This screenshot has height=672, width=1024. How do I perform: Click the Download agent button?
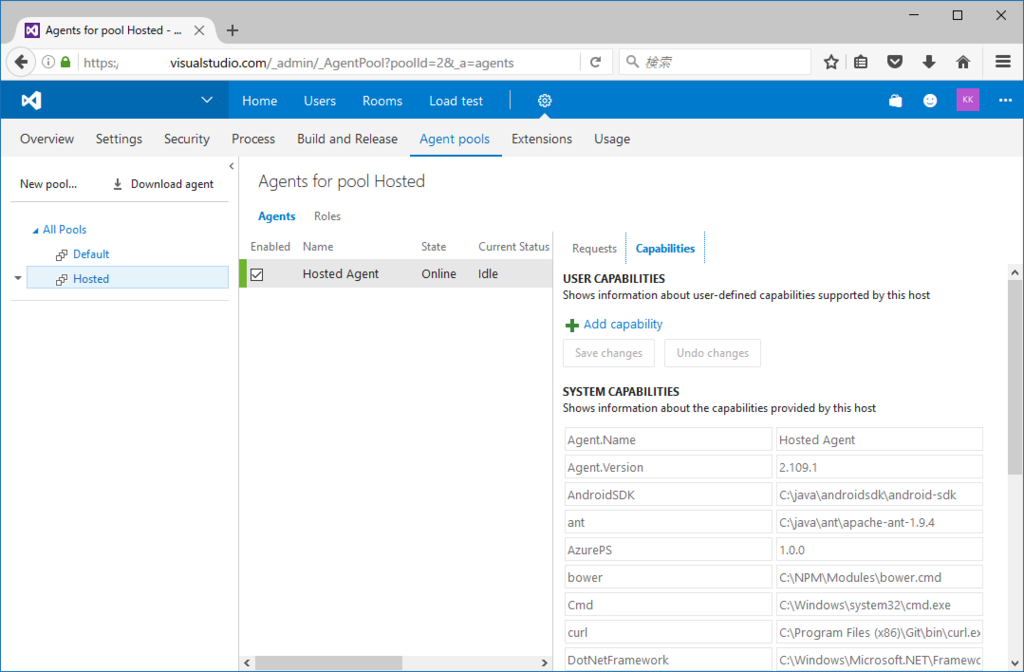click(163, 184)
